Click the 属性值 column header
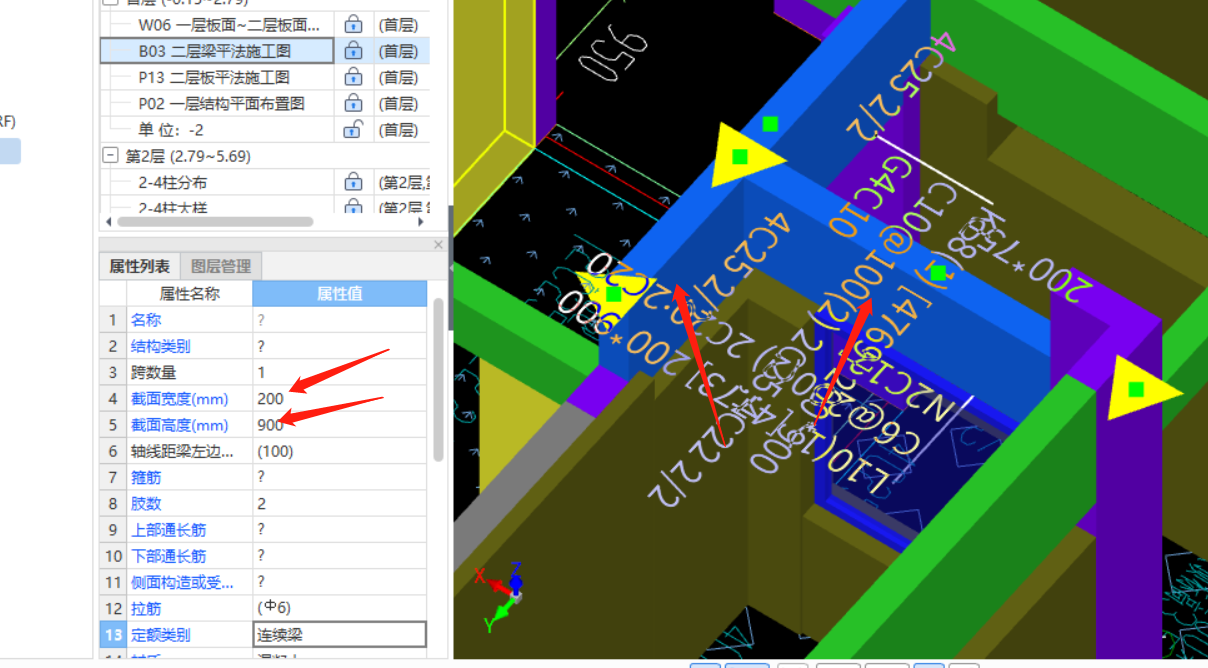Image resolution: width=1208 pixels, height=668 pixels. coord(340,294)
